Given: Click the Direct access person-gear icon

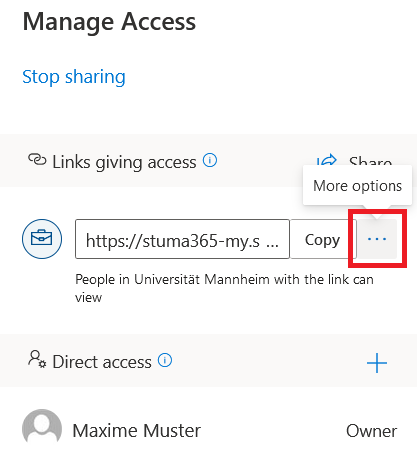Looking at the screenshot, I should click(x=37, y=359).
